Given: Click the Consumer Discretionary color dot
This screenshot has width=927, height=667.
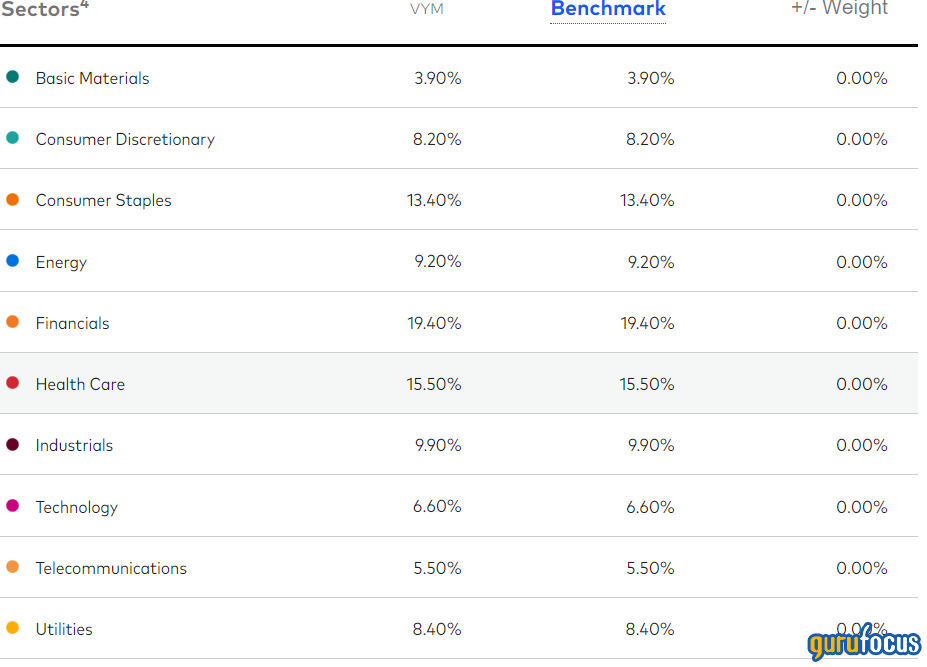Looking at the screenshot, I should coord(12,138).
